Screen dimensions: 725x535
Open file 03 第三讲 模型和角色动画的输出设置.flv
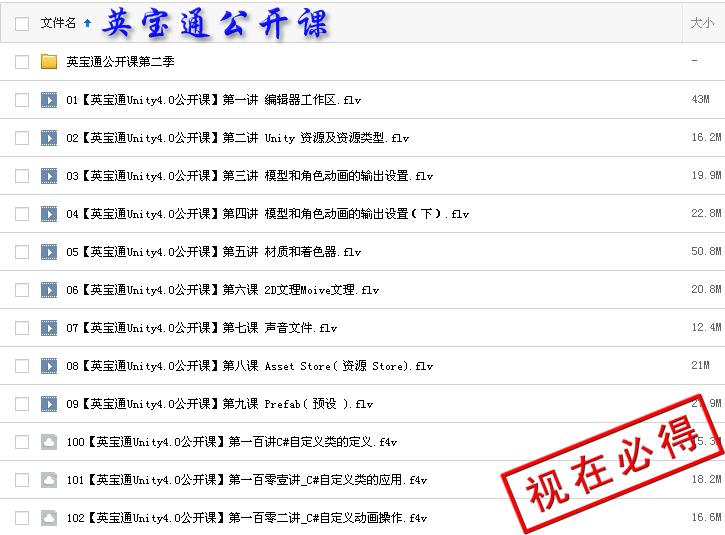[x=250, y=176]
